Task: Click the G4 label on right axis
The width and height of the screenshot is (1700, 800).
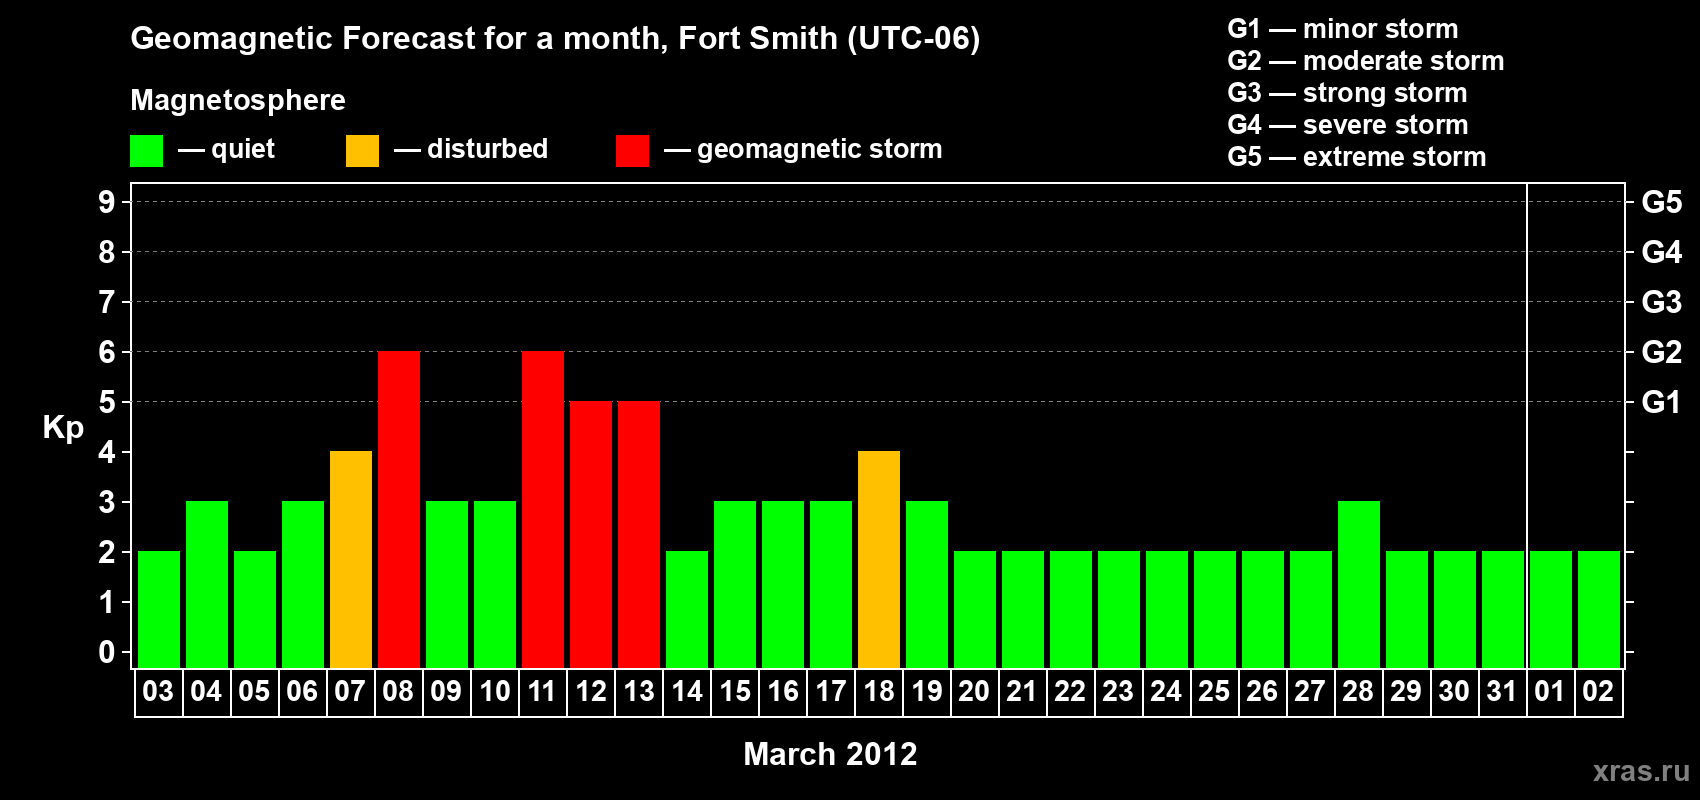Action: pos(1662,252)
